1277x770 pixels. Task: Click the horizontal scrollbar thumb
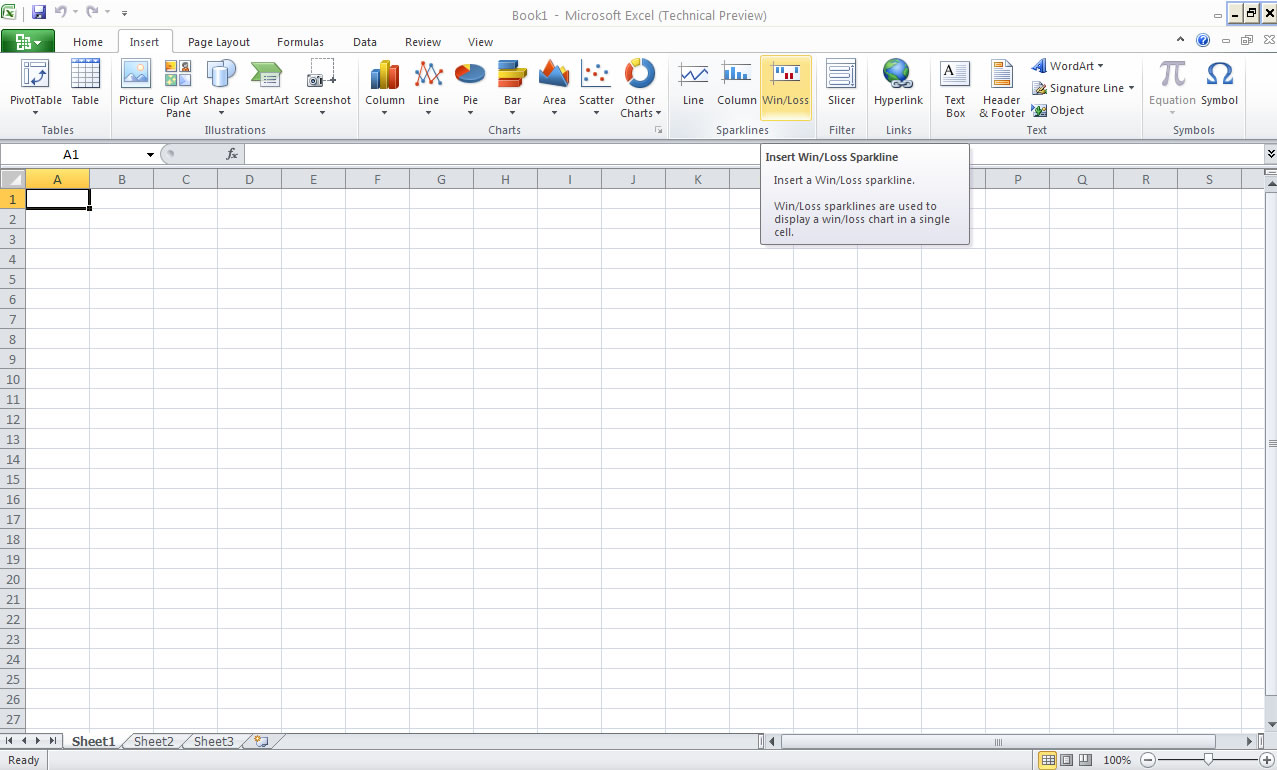[x=998, y=742]
